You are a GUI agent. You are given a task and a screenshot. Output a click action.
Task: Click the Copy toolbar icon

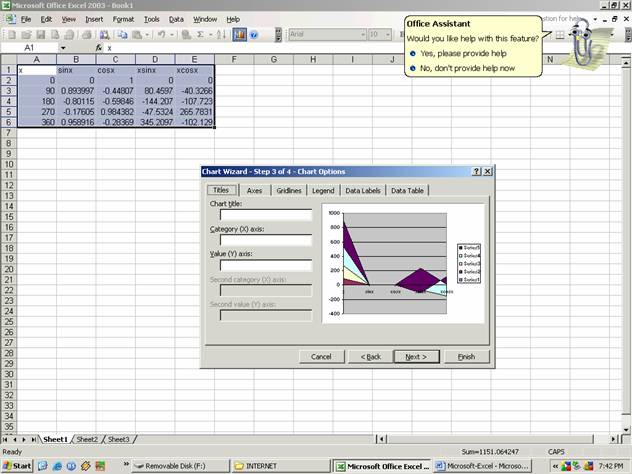[x=122, y=35]
